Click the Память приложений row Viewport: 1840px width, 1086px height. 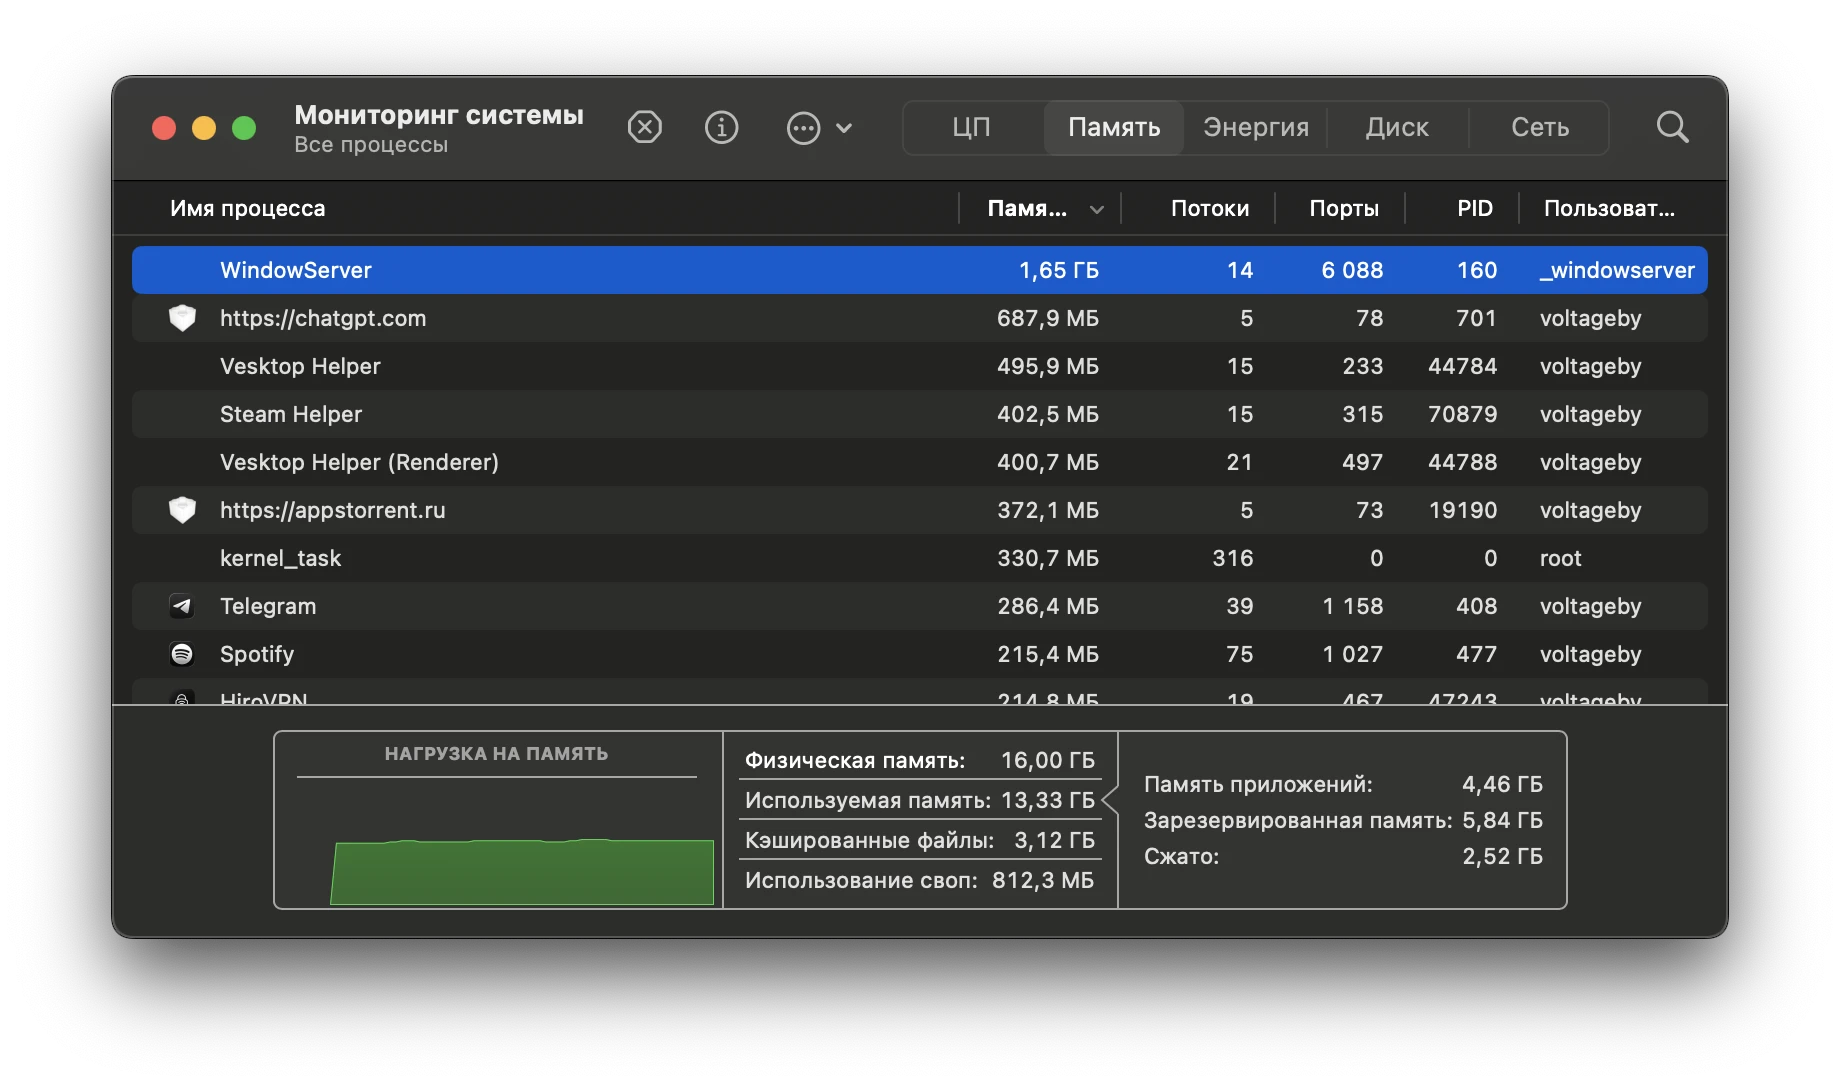tap(1343, 784)
